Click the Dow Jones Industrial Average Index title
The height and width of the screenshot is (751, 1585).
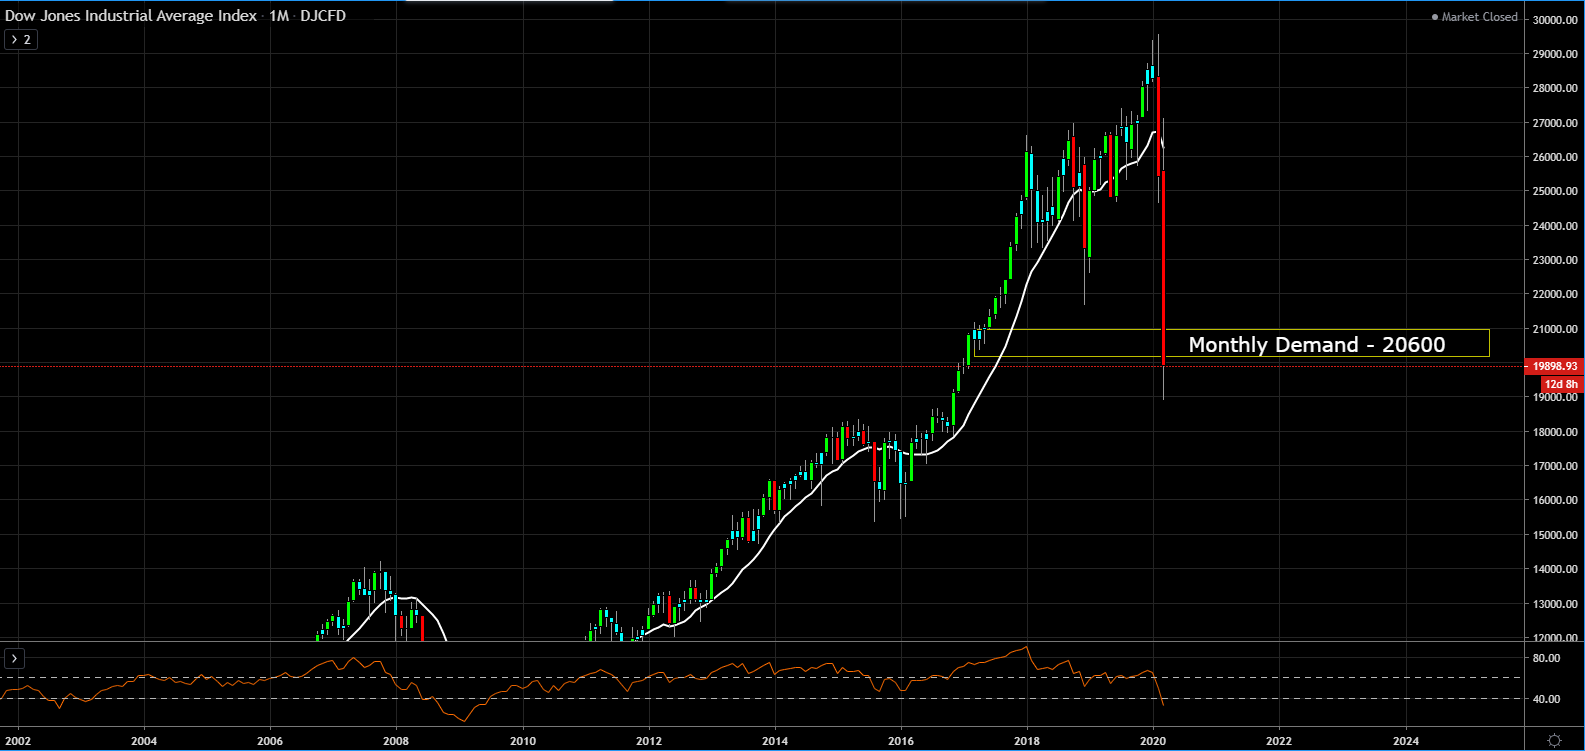pos(131,16)
